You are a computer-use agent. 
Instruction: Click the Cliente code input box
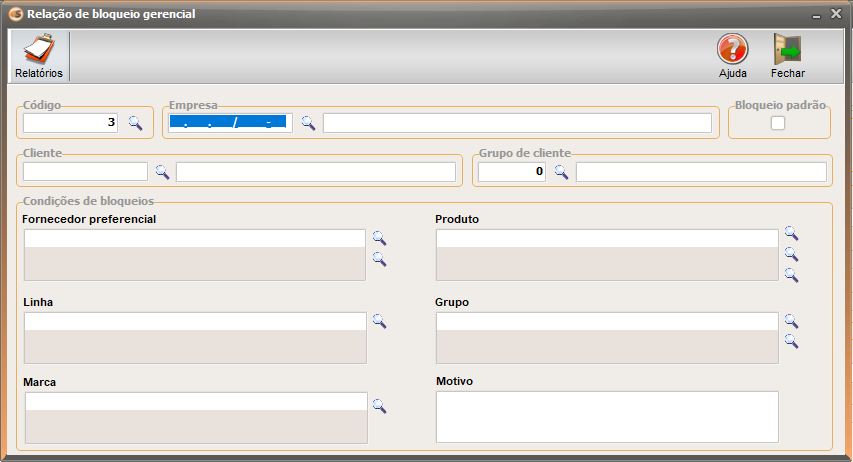[x=85, y=172]
